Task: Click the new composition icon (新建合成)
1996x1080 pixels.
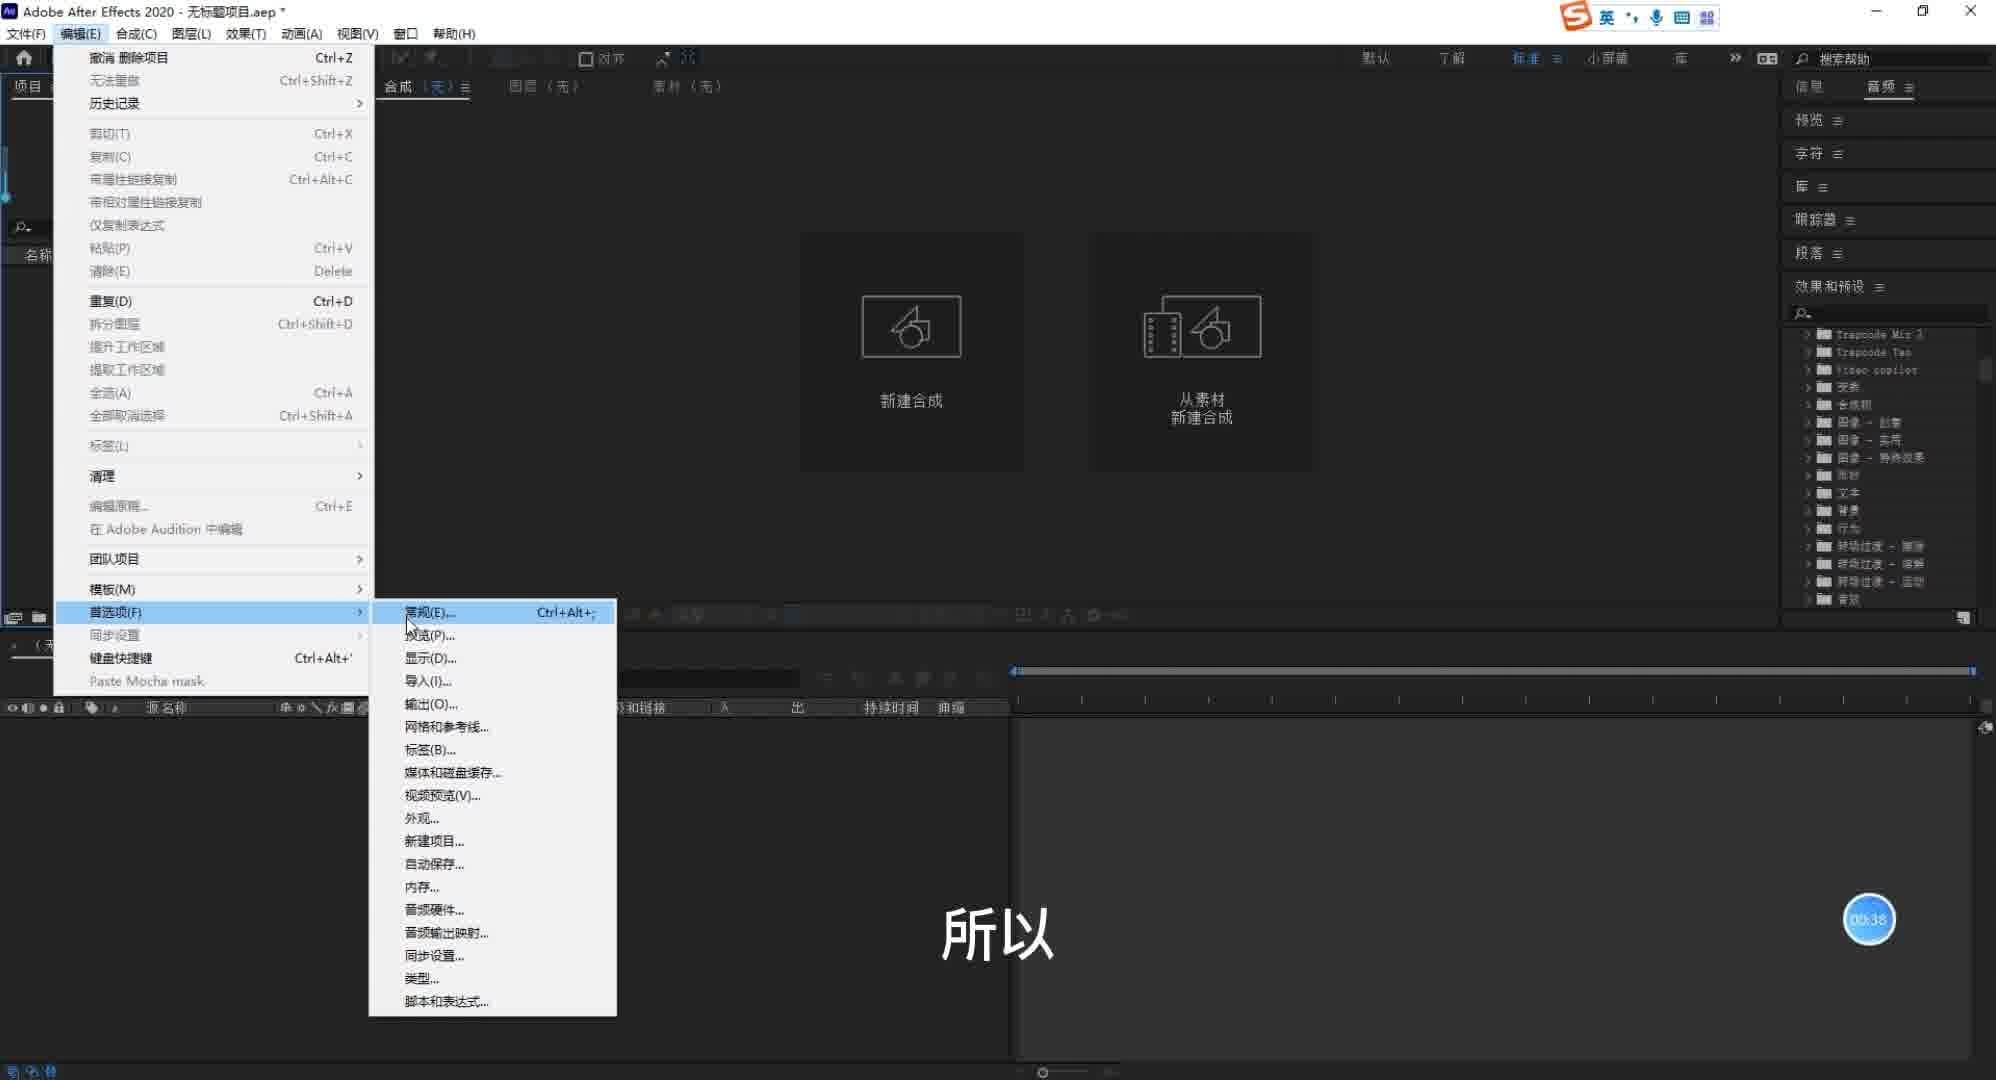Action: click(x=911, y=327)
